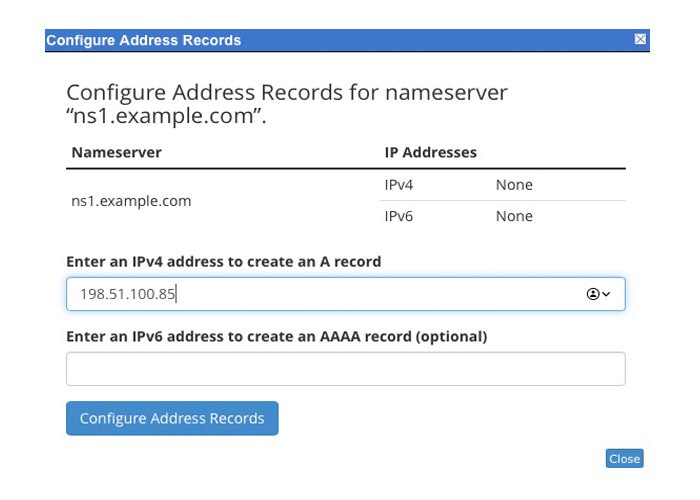Click the Close button at the bottom right

tap(624, 458)
